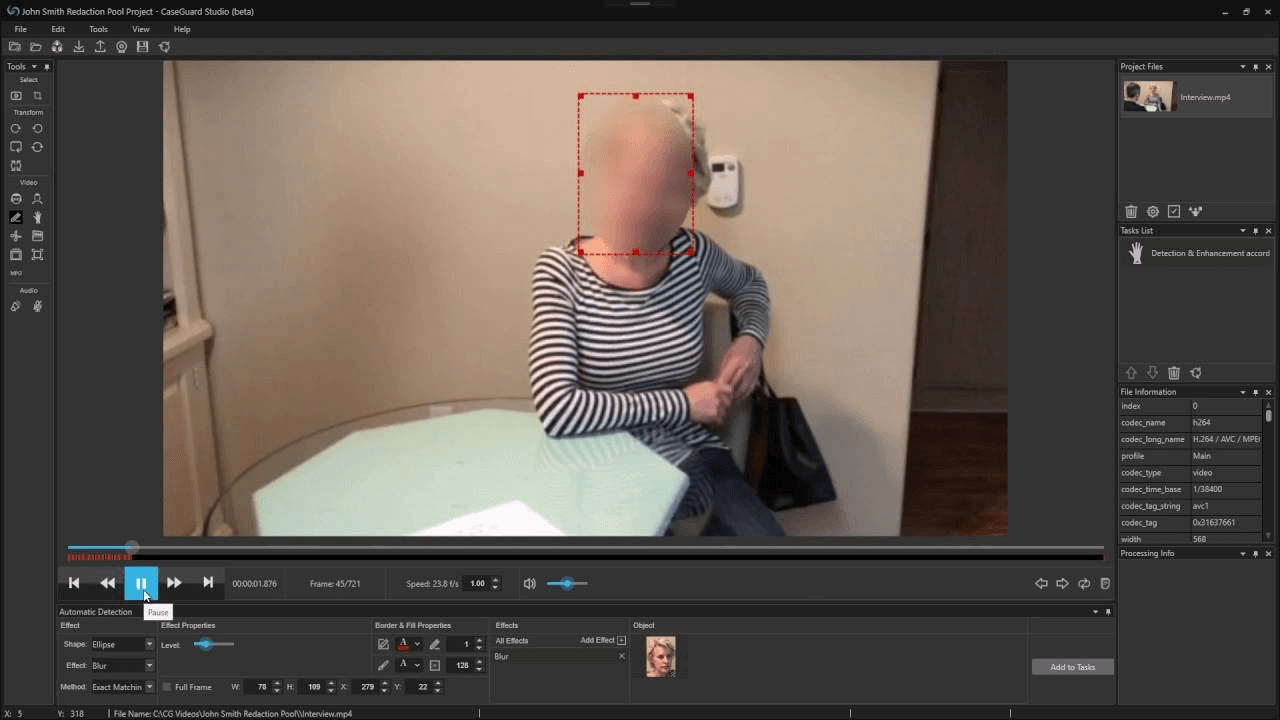This screenshot has width=1280, height=720.
Task: Adjust the blur Level slider
Action: tap(213, 644)
